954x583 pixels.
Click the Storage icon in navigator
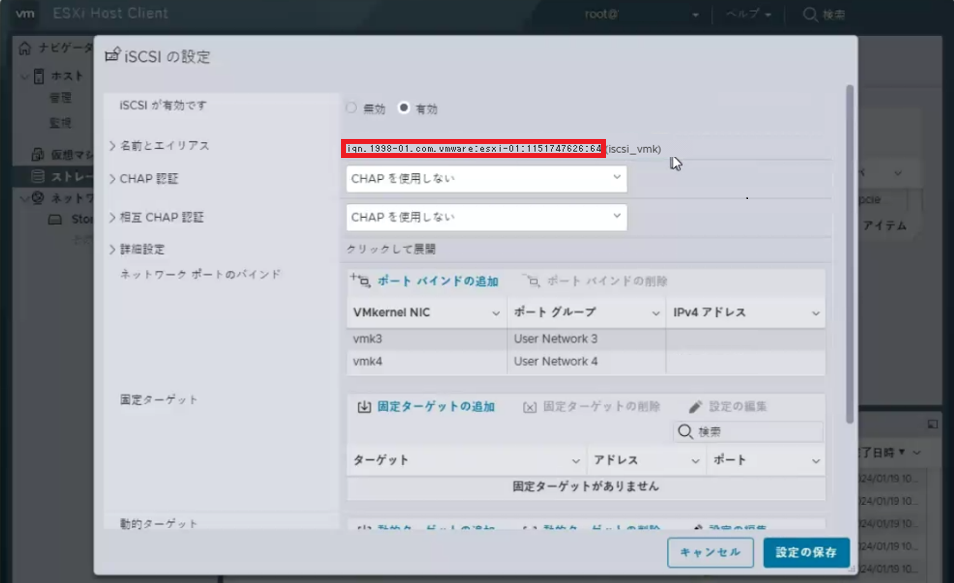click(37, 176)
